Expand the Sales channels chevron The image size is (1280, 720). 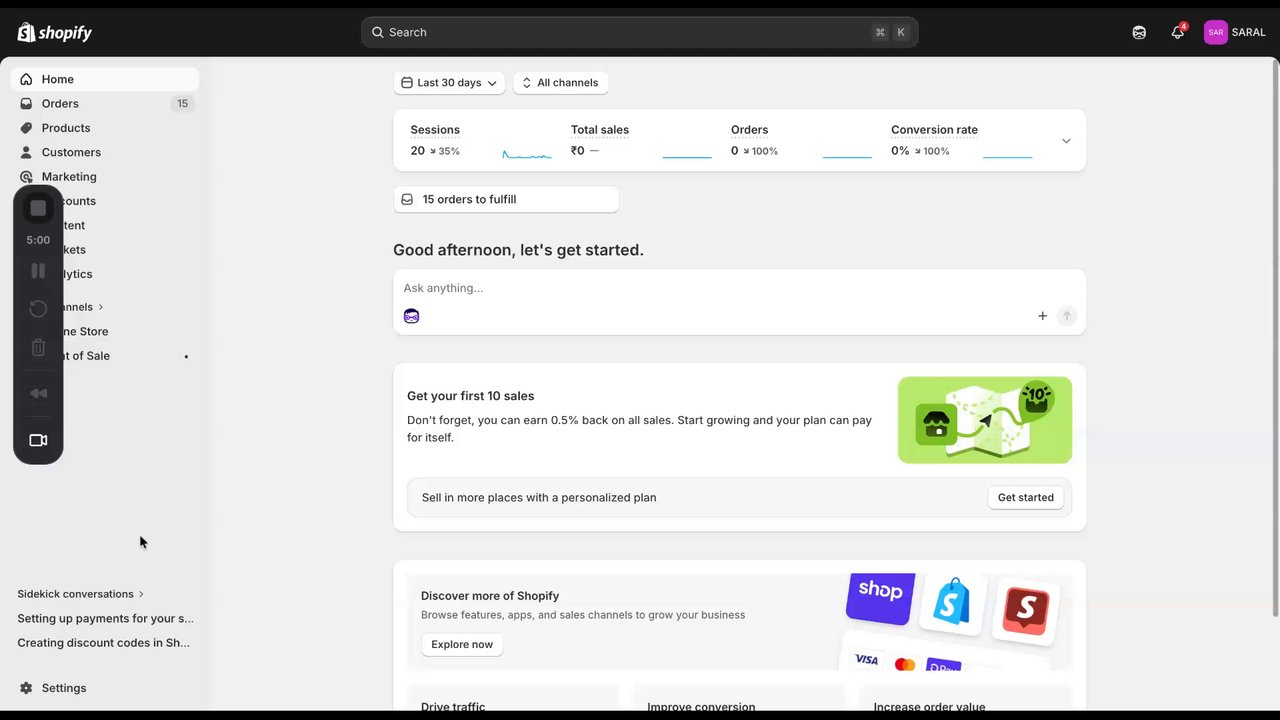[x=100, y=307]
